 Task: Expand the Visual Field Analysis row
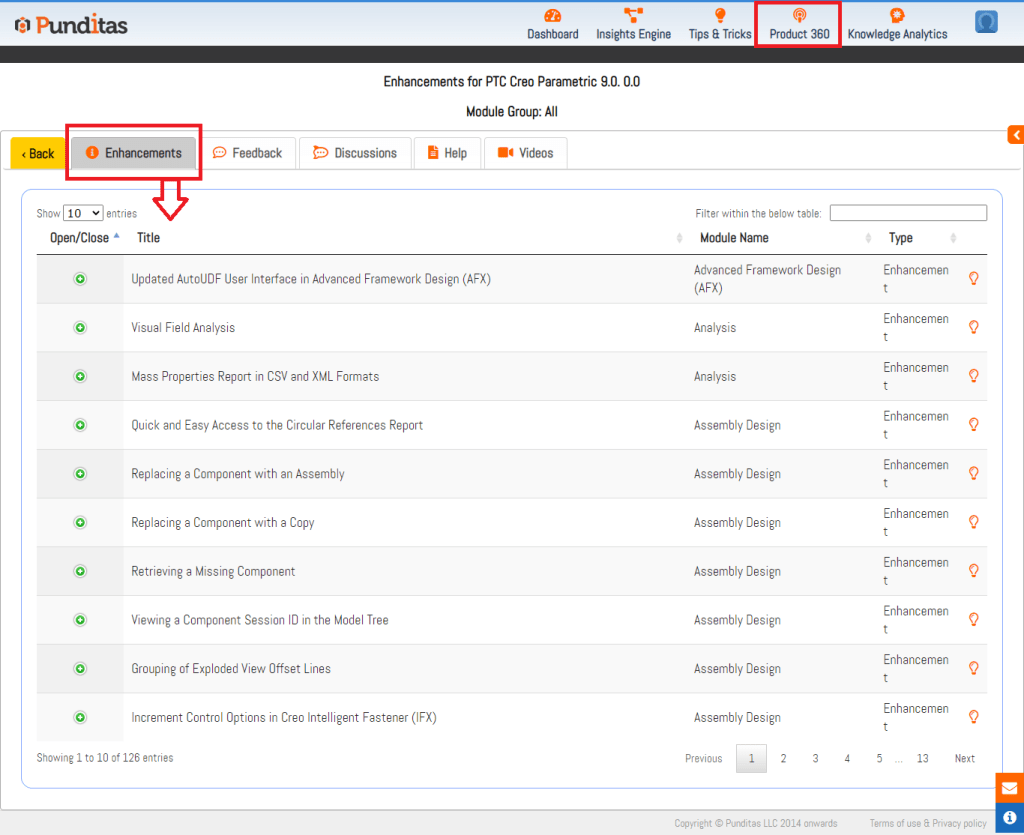coord(80,327)
